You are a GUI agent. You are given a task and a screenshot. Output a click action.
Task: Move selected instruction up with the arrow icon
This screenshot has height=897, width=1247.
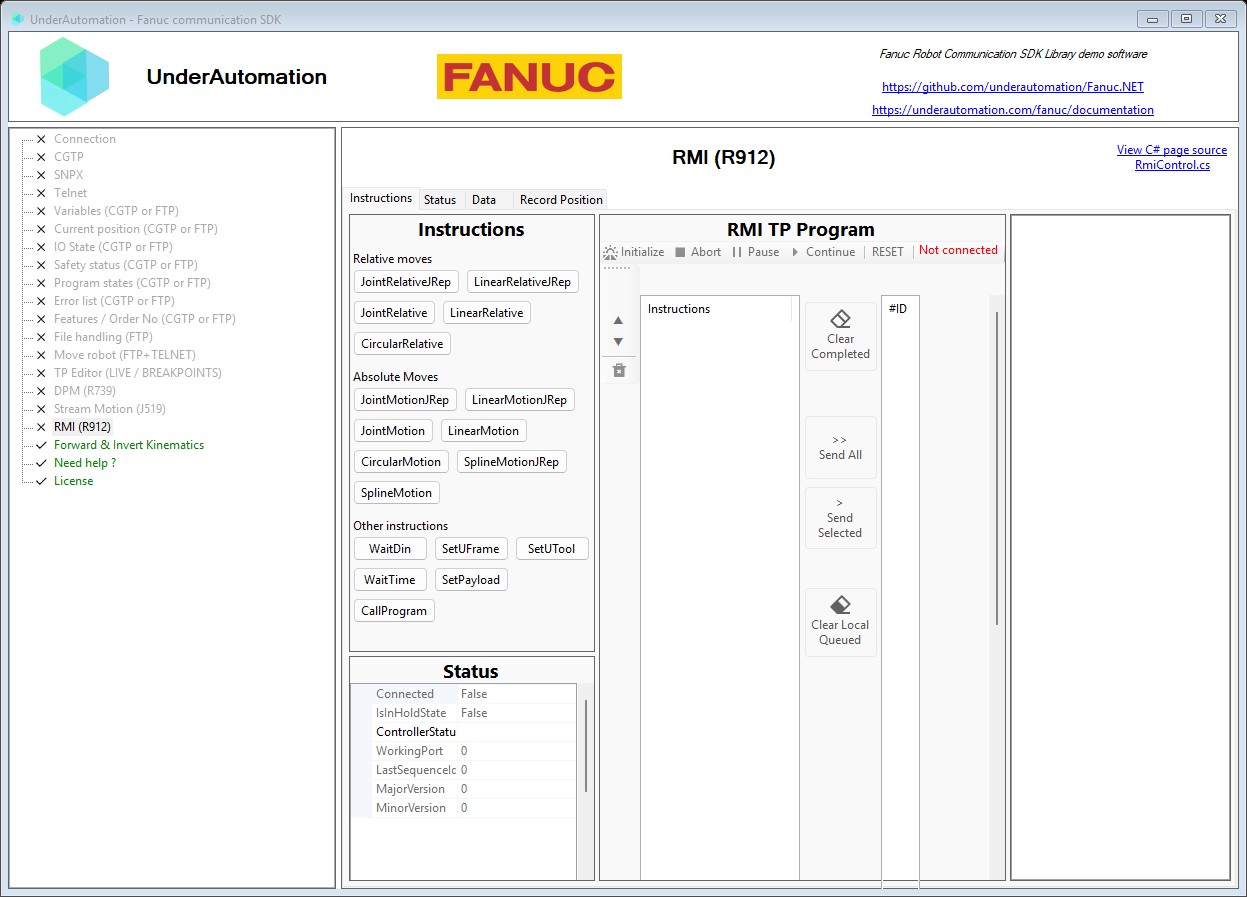click(x=618, y=320)
